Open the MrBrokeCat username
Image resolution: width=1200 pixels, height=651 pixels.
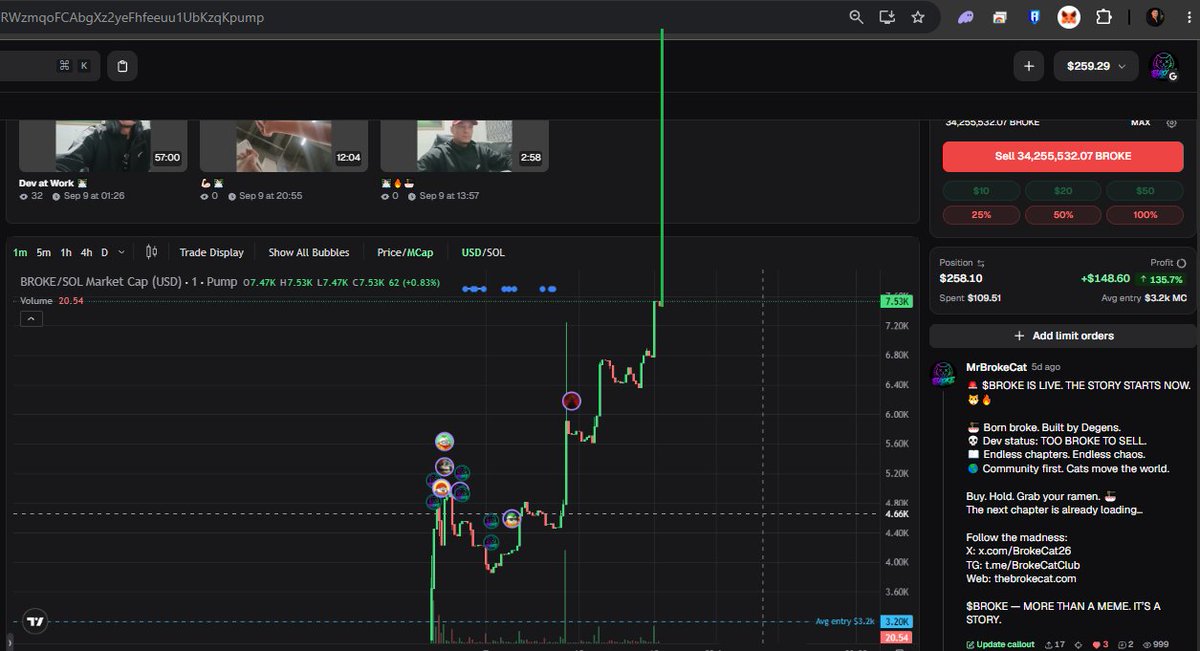click(x=996, y=367)
